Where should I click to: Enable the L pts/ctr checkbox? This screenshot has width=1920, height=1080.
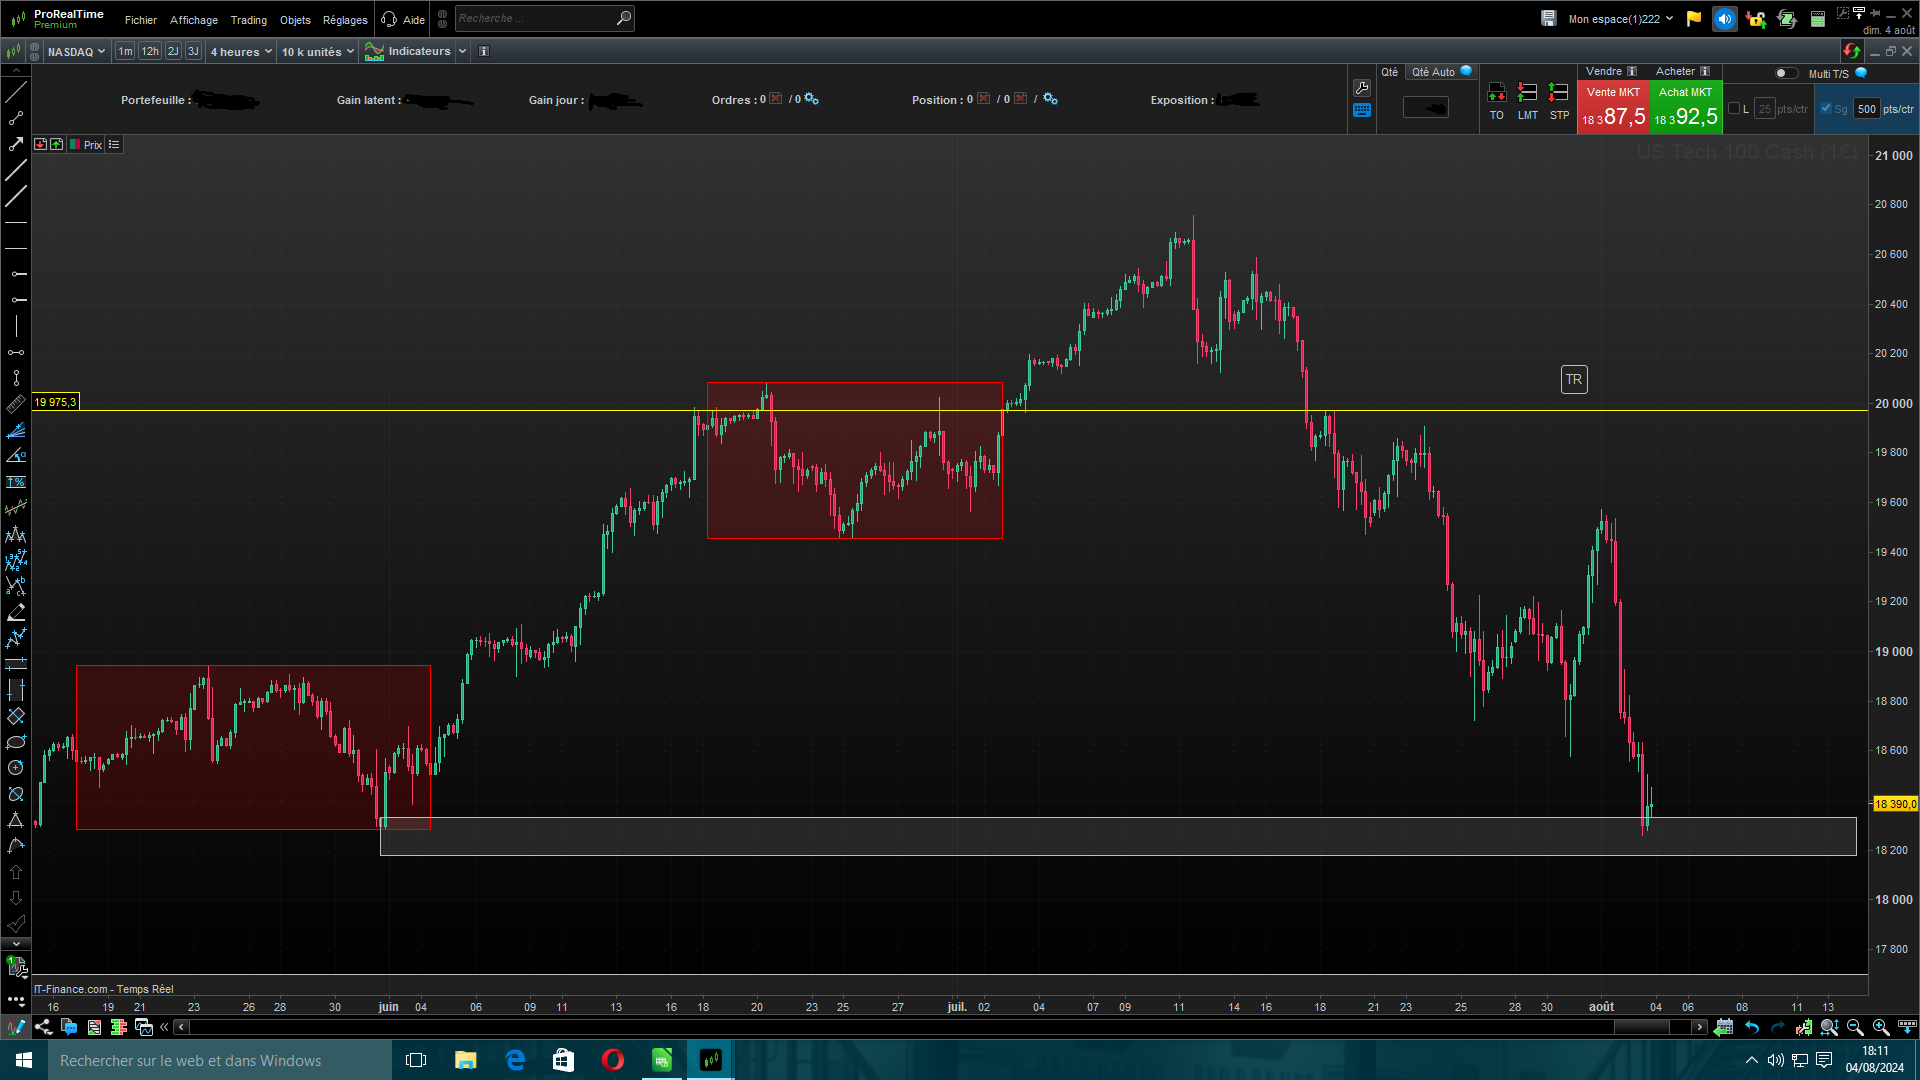click(1734, 109)
